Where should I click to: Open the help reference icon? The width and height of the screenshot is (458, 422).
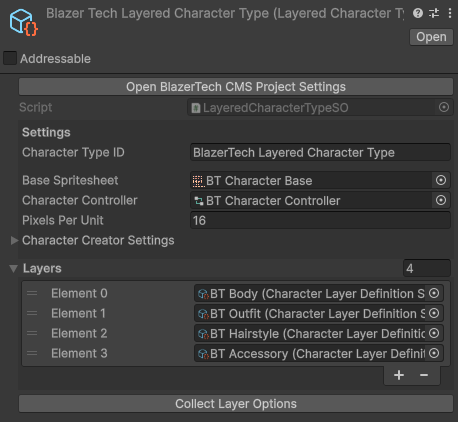coord(418,13)
